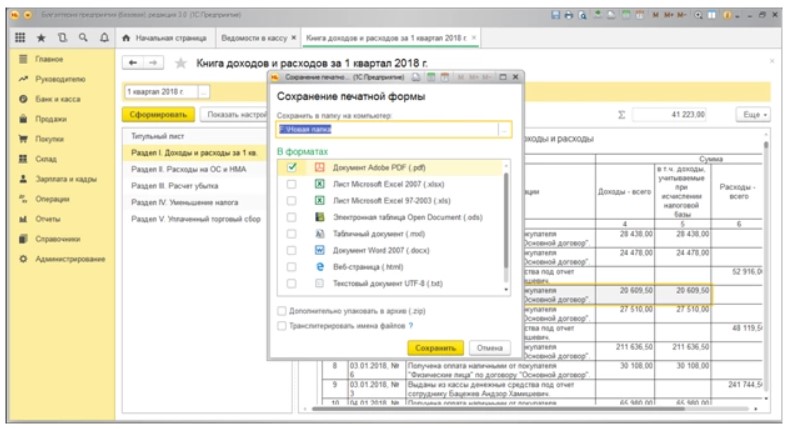
Task: Check the Microsoft Excel 2007 (.xlsx) format
Action: (x=292, y=185)
